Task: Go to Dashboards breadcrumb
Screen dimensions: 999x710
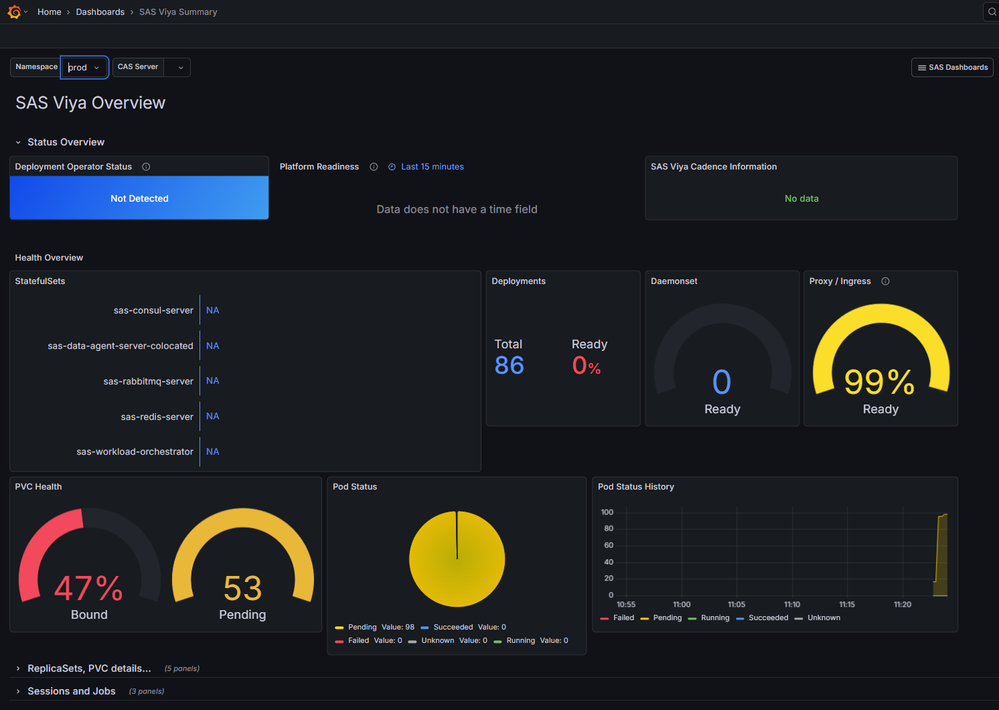Action: 100,12
